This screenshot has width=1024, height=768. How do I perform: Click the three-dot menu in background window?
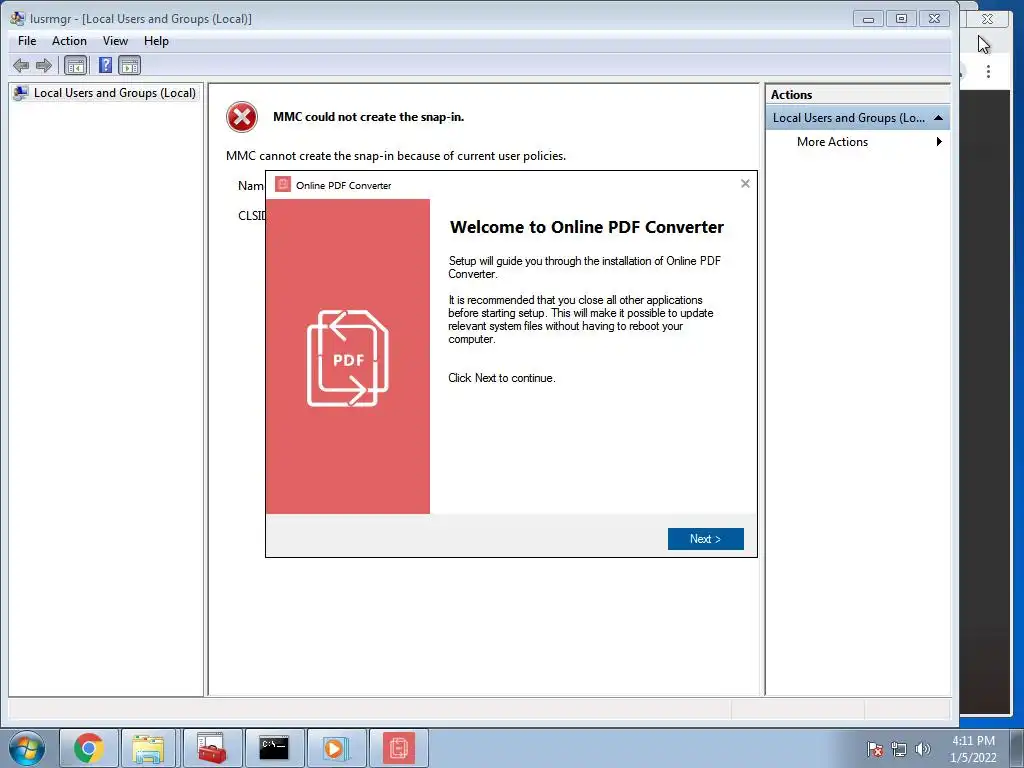(x=988, y=71)
